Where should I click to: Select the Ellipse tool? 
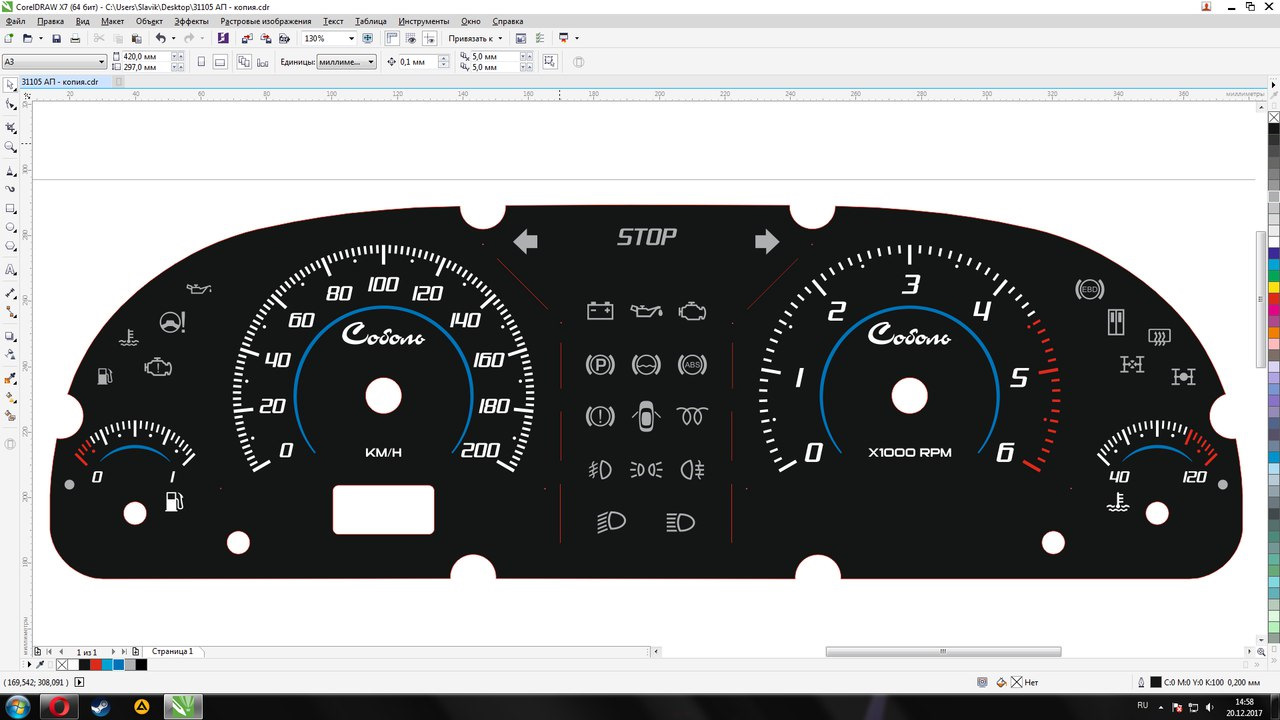pyautogui.click(x=11, y=228)
